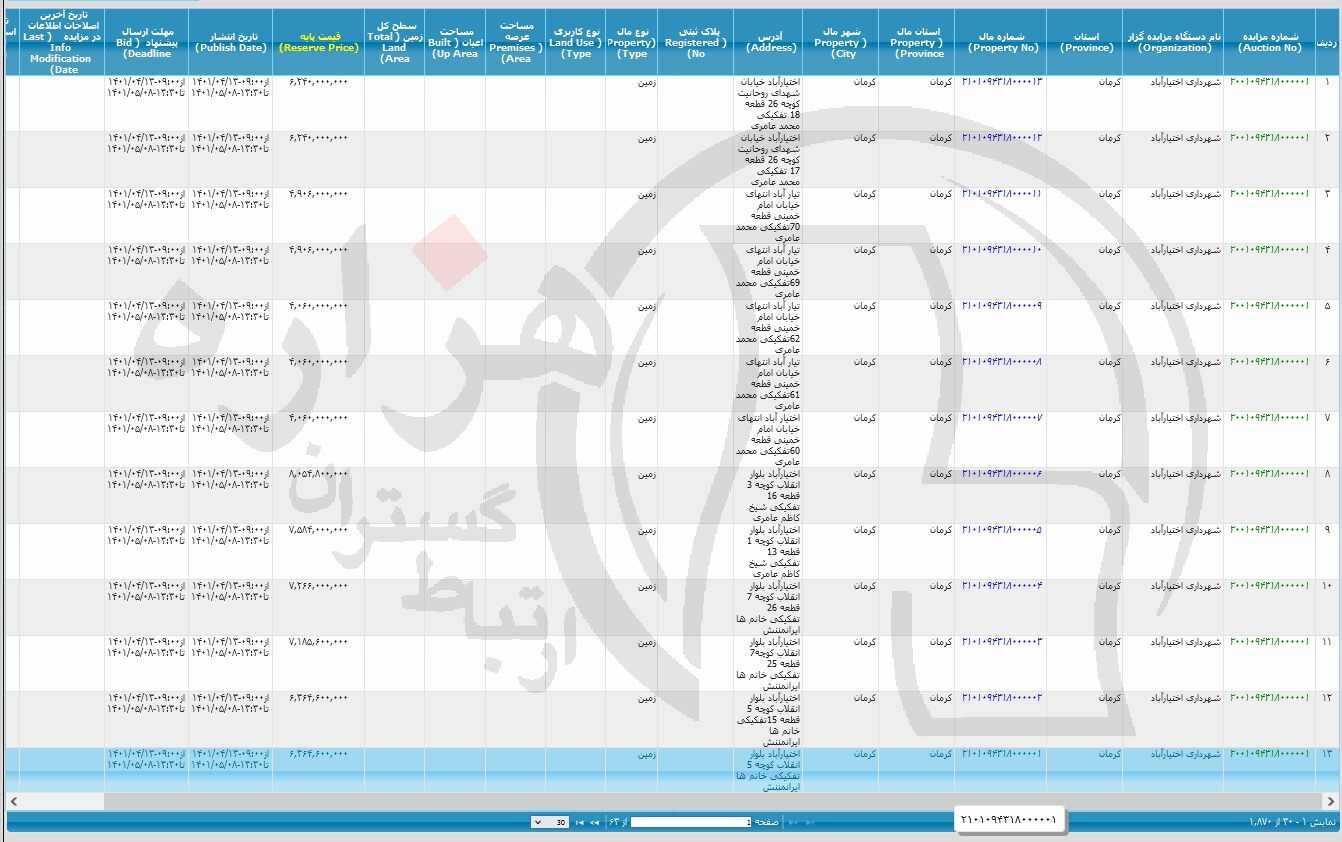
Task: Open property number link in row 5
Action: [1001, 305]
